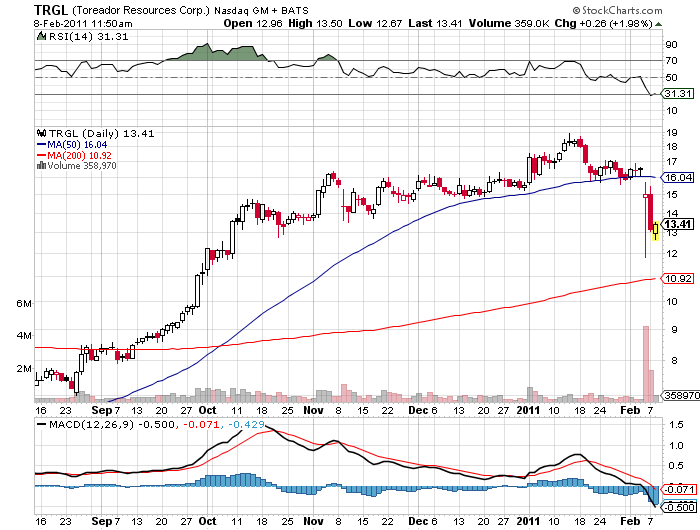Click the tallest pink volume bar in February

click(x=646, y=363)
